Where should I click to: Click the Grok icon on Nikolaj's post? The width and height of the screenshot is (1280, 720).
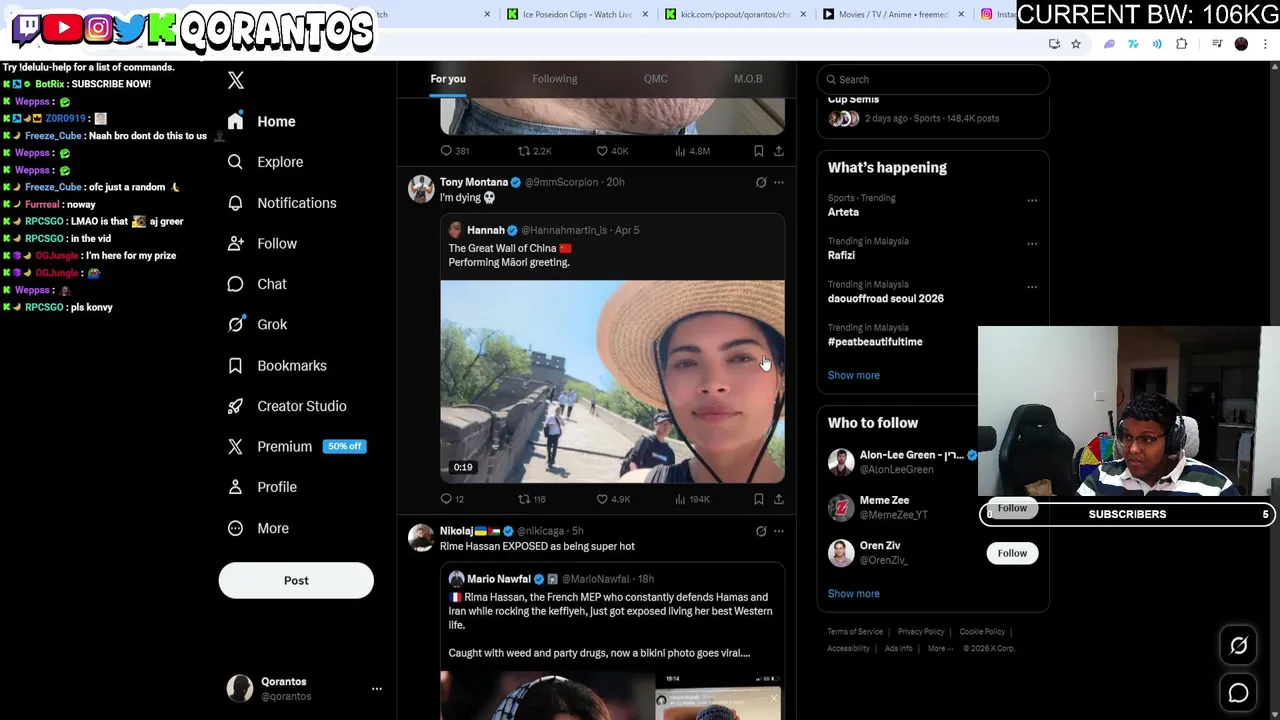[x=761, y=531]
